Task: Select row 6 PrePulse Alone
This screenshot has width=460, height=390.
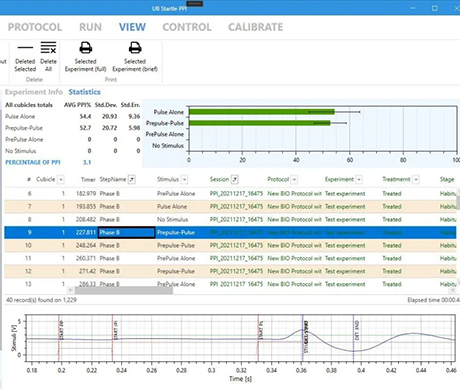Action: point(230,194)
